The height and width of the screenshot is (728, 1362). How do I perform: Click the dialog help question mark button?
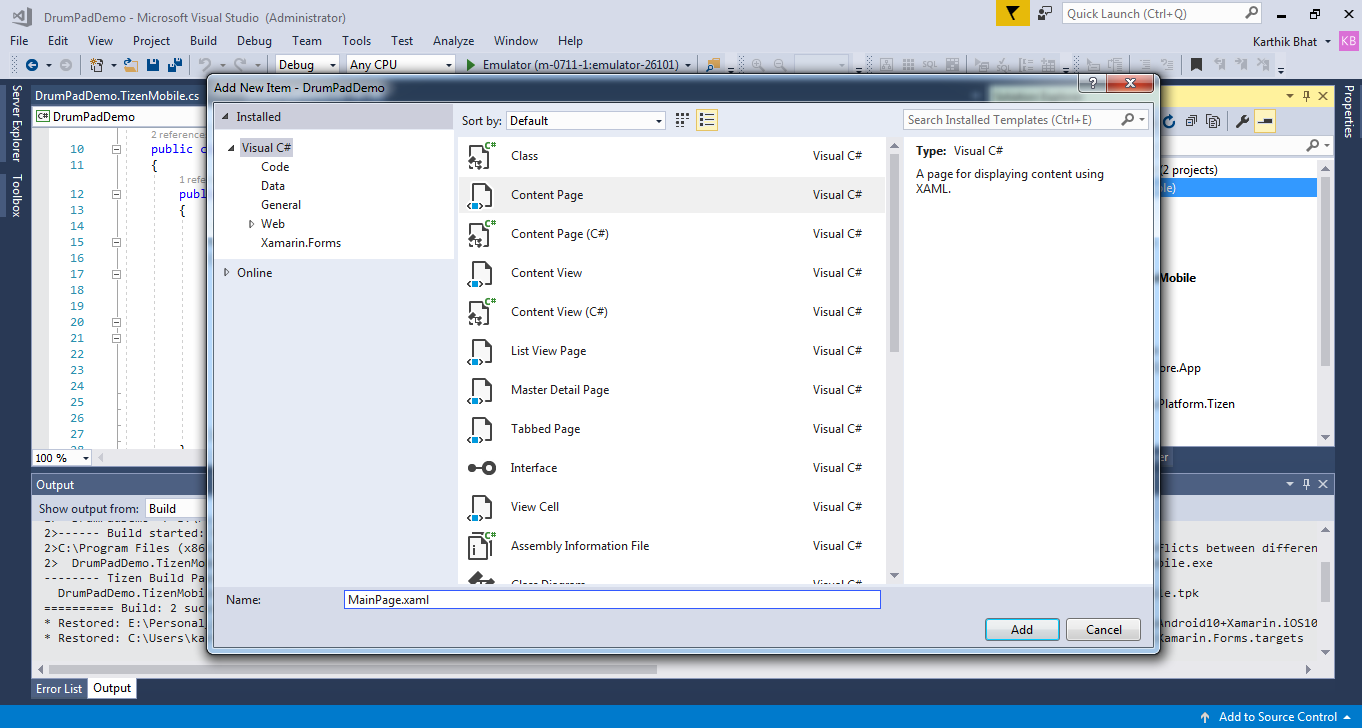point(1093,84)
